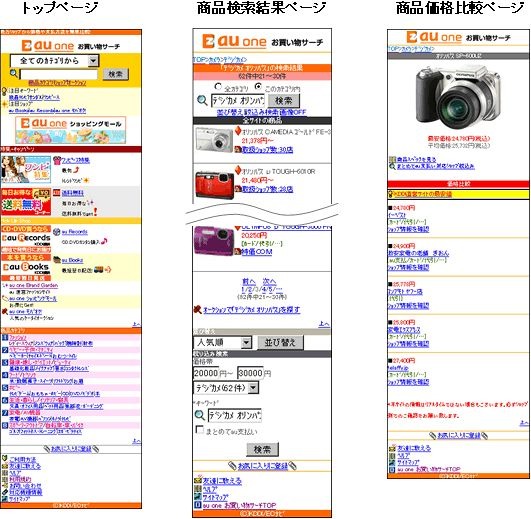Viewport: 531px width, 519px height.
Task: Select the 全カテゴリ radio button
Action: click(x=218, y=86)
